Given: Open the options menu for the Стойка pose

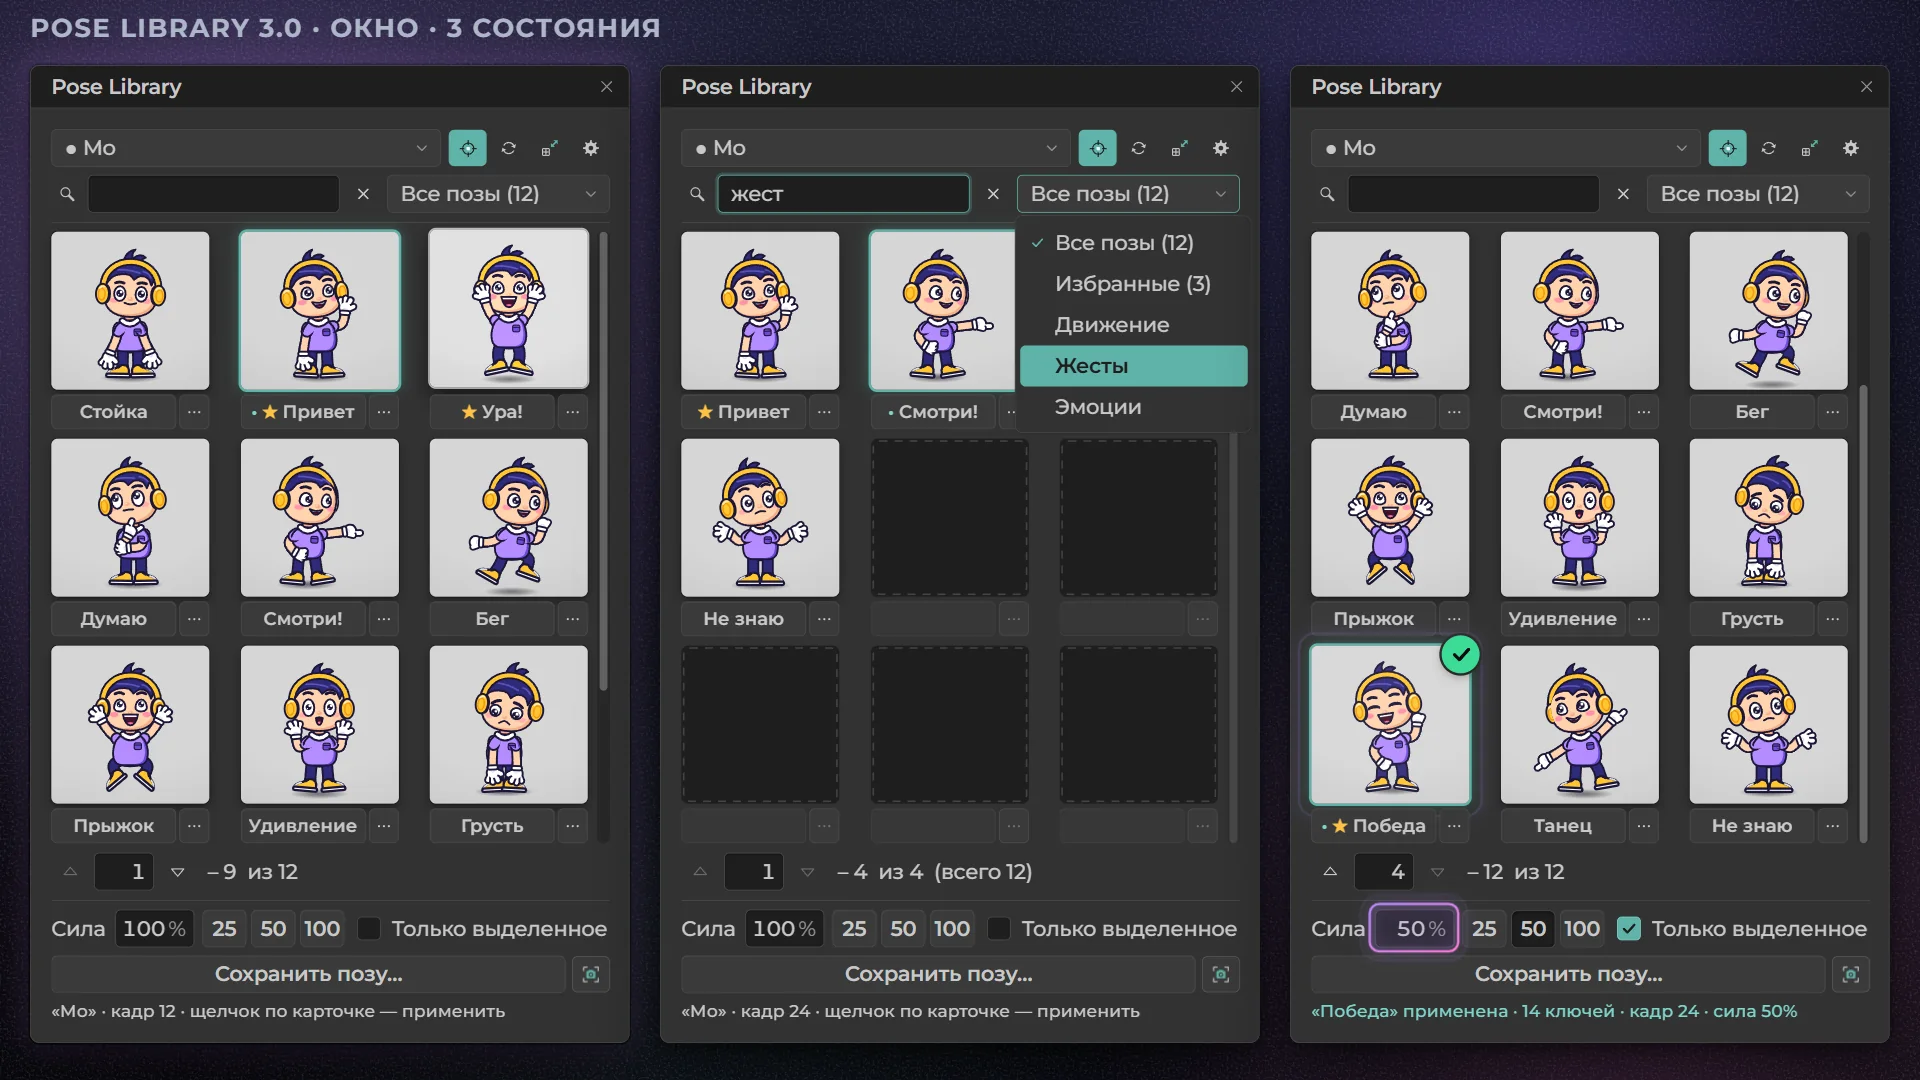Looking at the screenshot, I should [x=194, y=411].
